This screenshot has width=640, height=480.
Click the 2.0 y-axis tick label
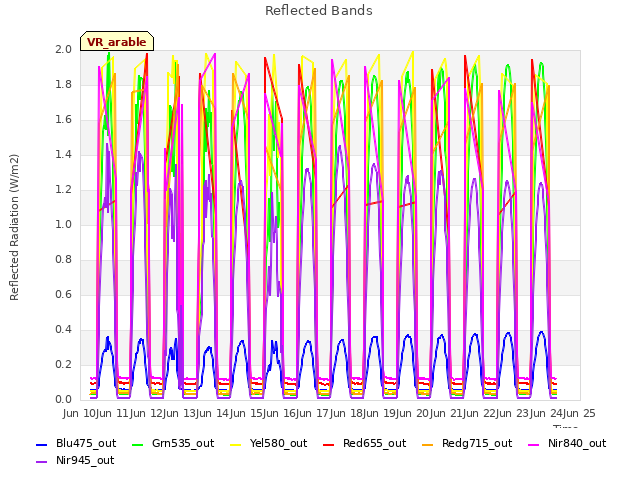coord(64,49)
